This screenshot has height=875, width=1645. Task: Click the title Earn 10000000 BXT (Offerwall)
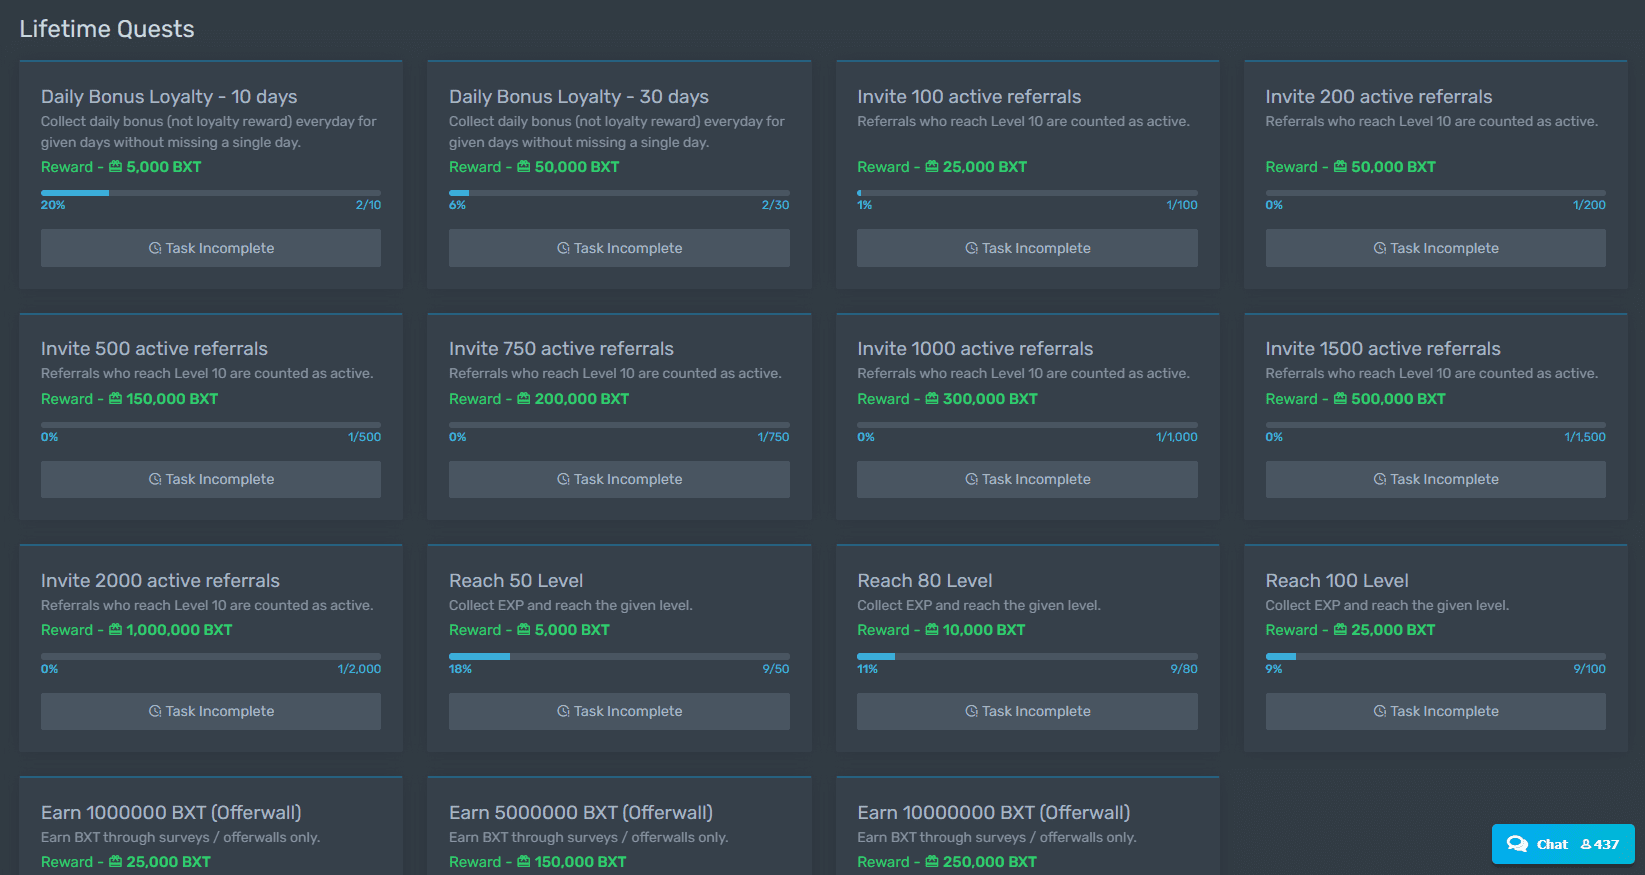(994, 813)
